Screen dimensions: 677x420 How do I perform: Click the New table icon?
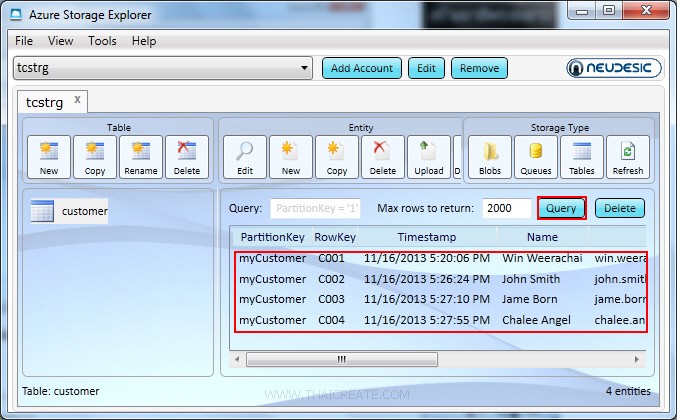(49, 157)
